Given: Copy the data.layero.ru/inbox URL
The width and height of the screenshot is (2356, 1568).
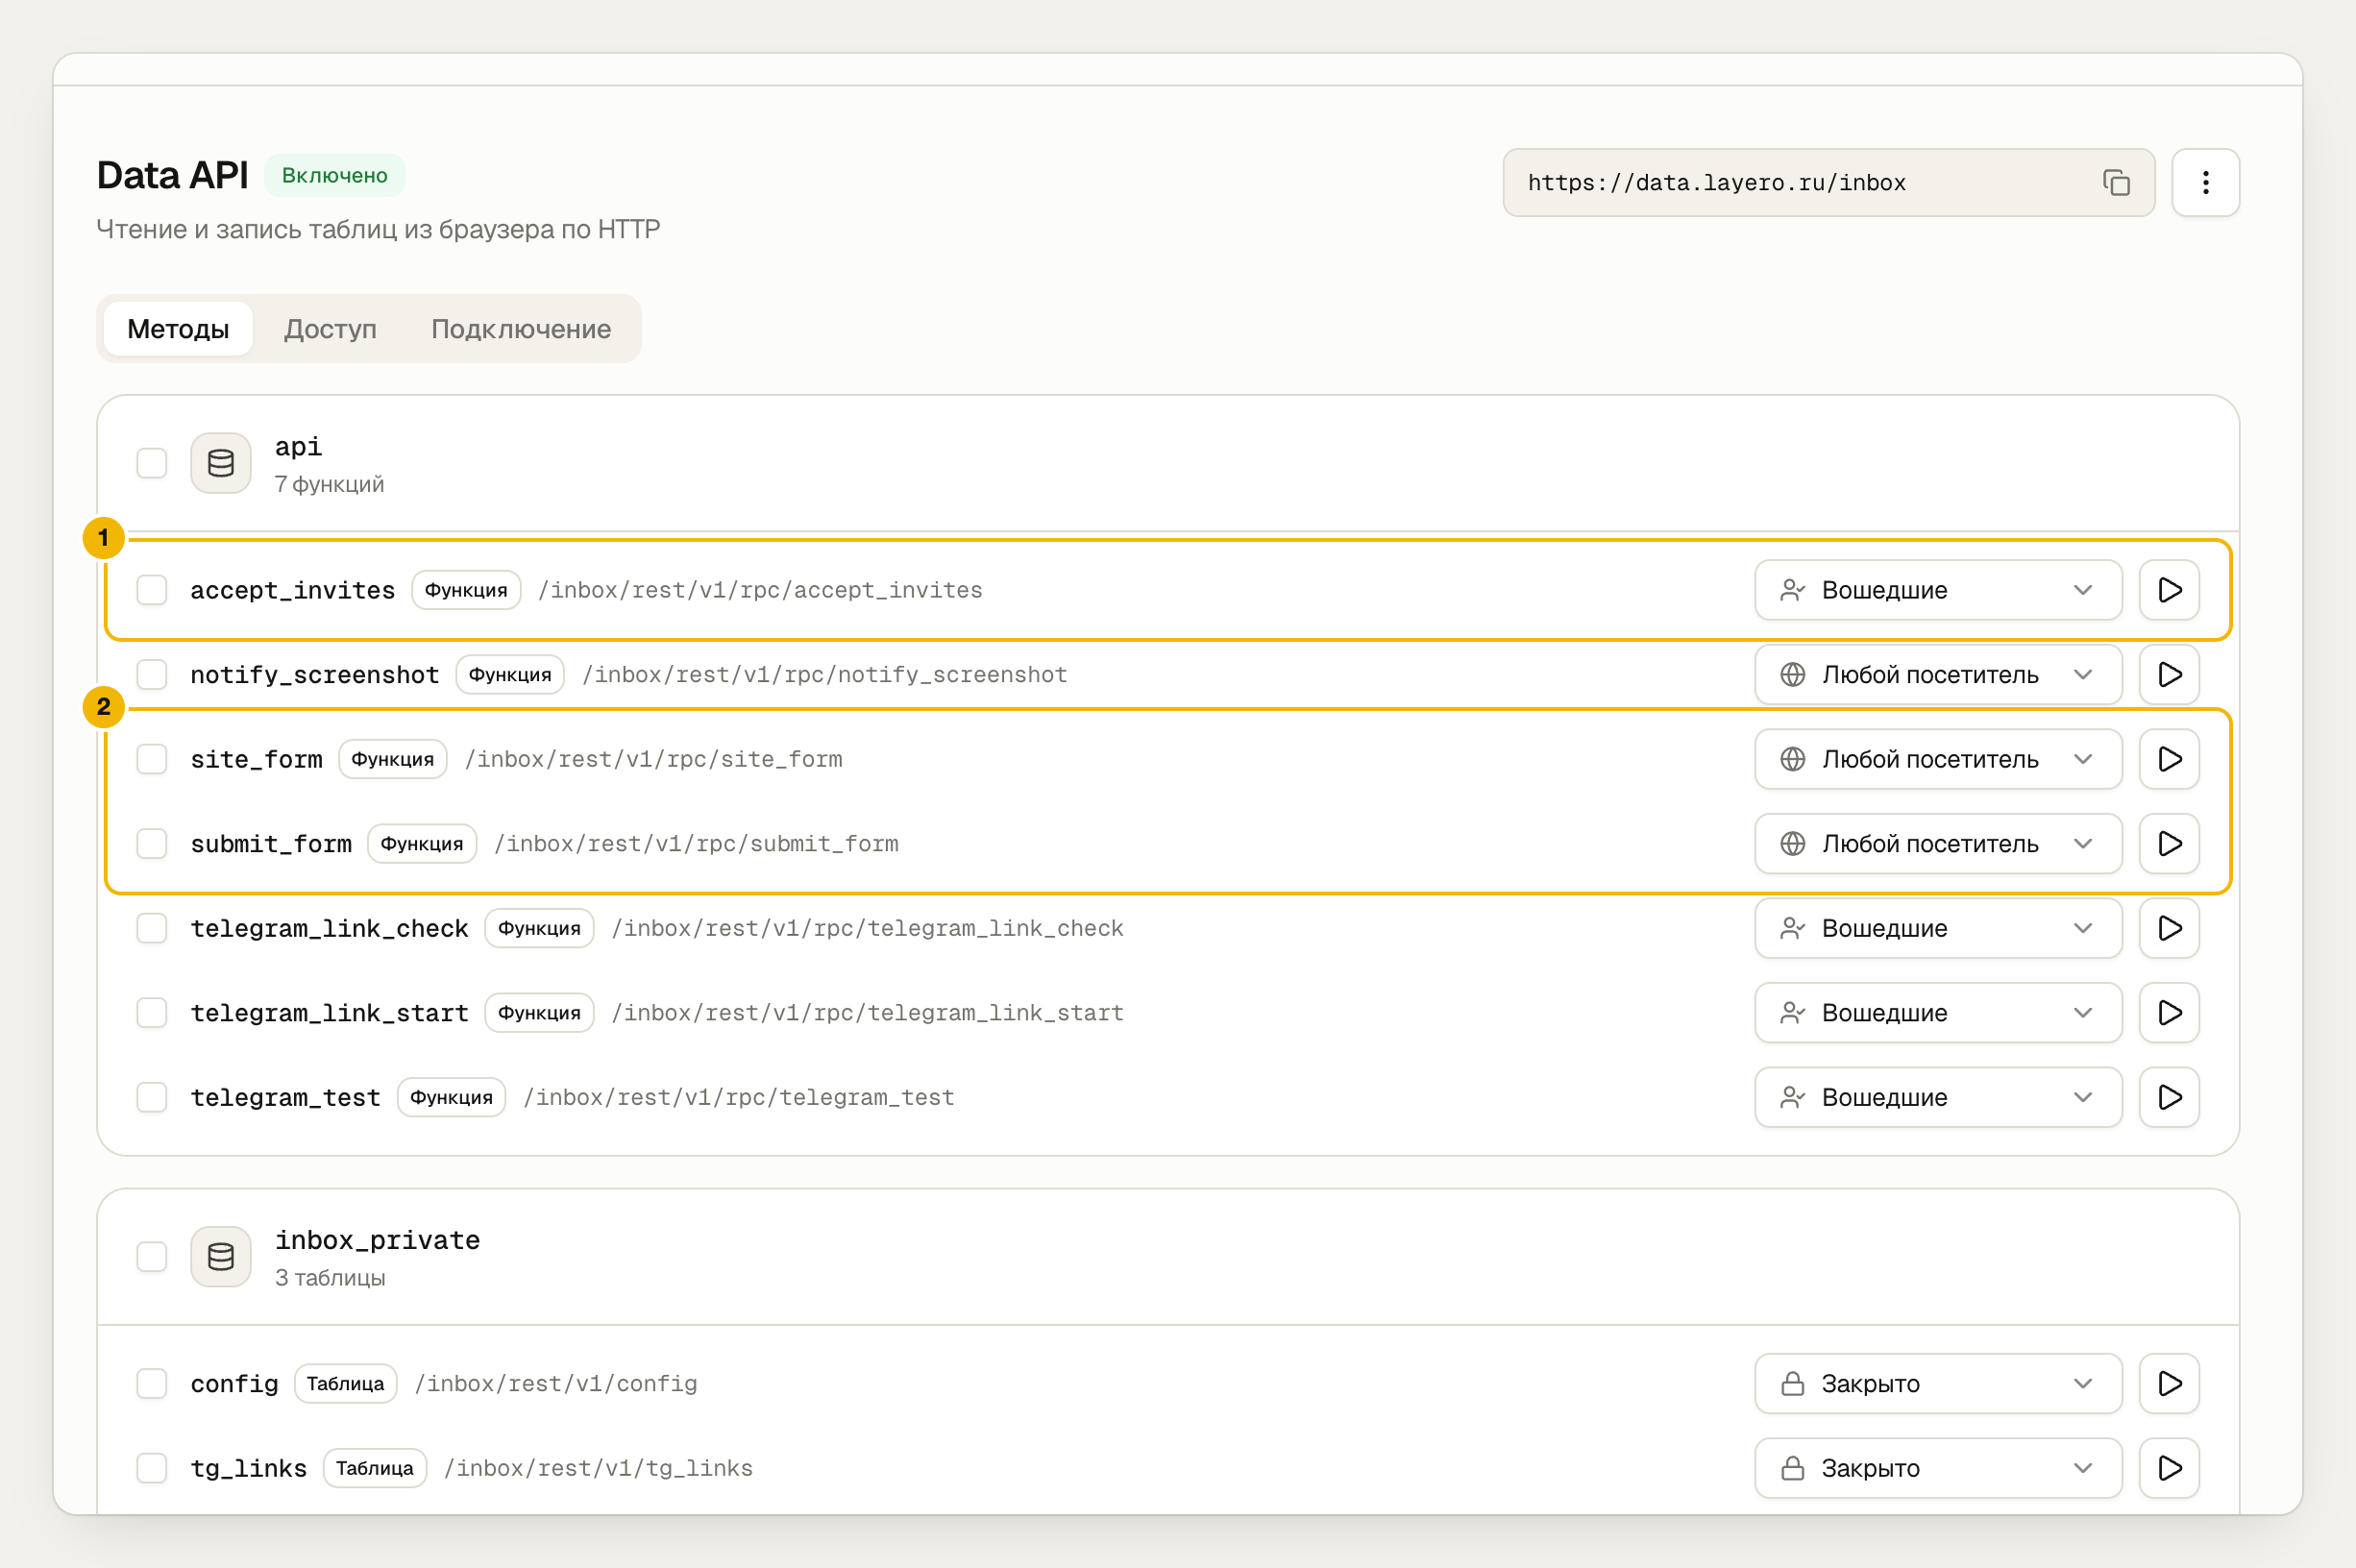Looking at the screenshot, I should 2116,182.
